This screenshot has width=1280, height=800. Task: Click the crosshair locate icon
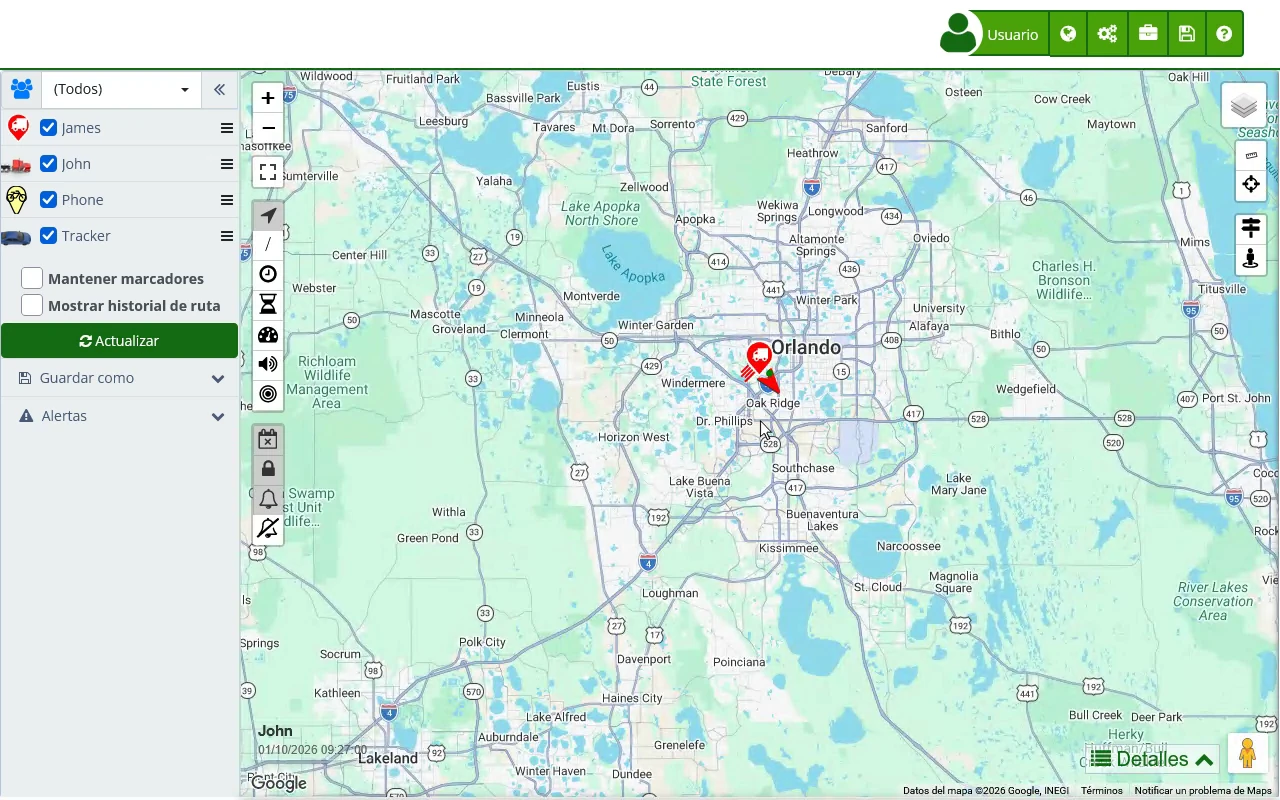click(1251, 184)
